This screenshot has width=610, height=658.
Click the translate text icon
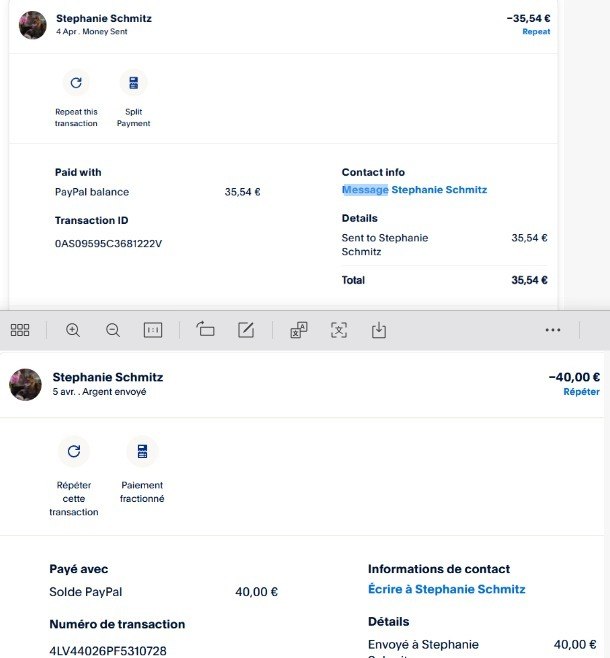pyautogui.click(x=298, y=330)
